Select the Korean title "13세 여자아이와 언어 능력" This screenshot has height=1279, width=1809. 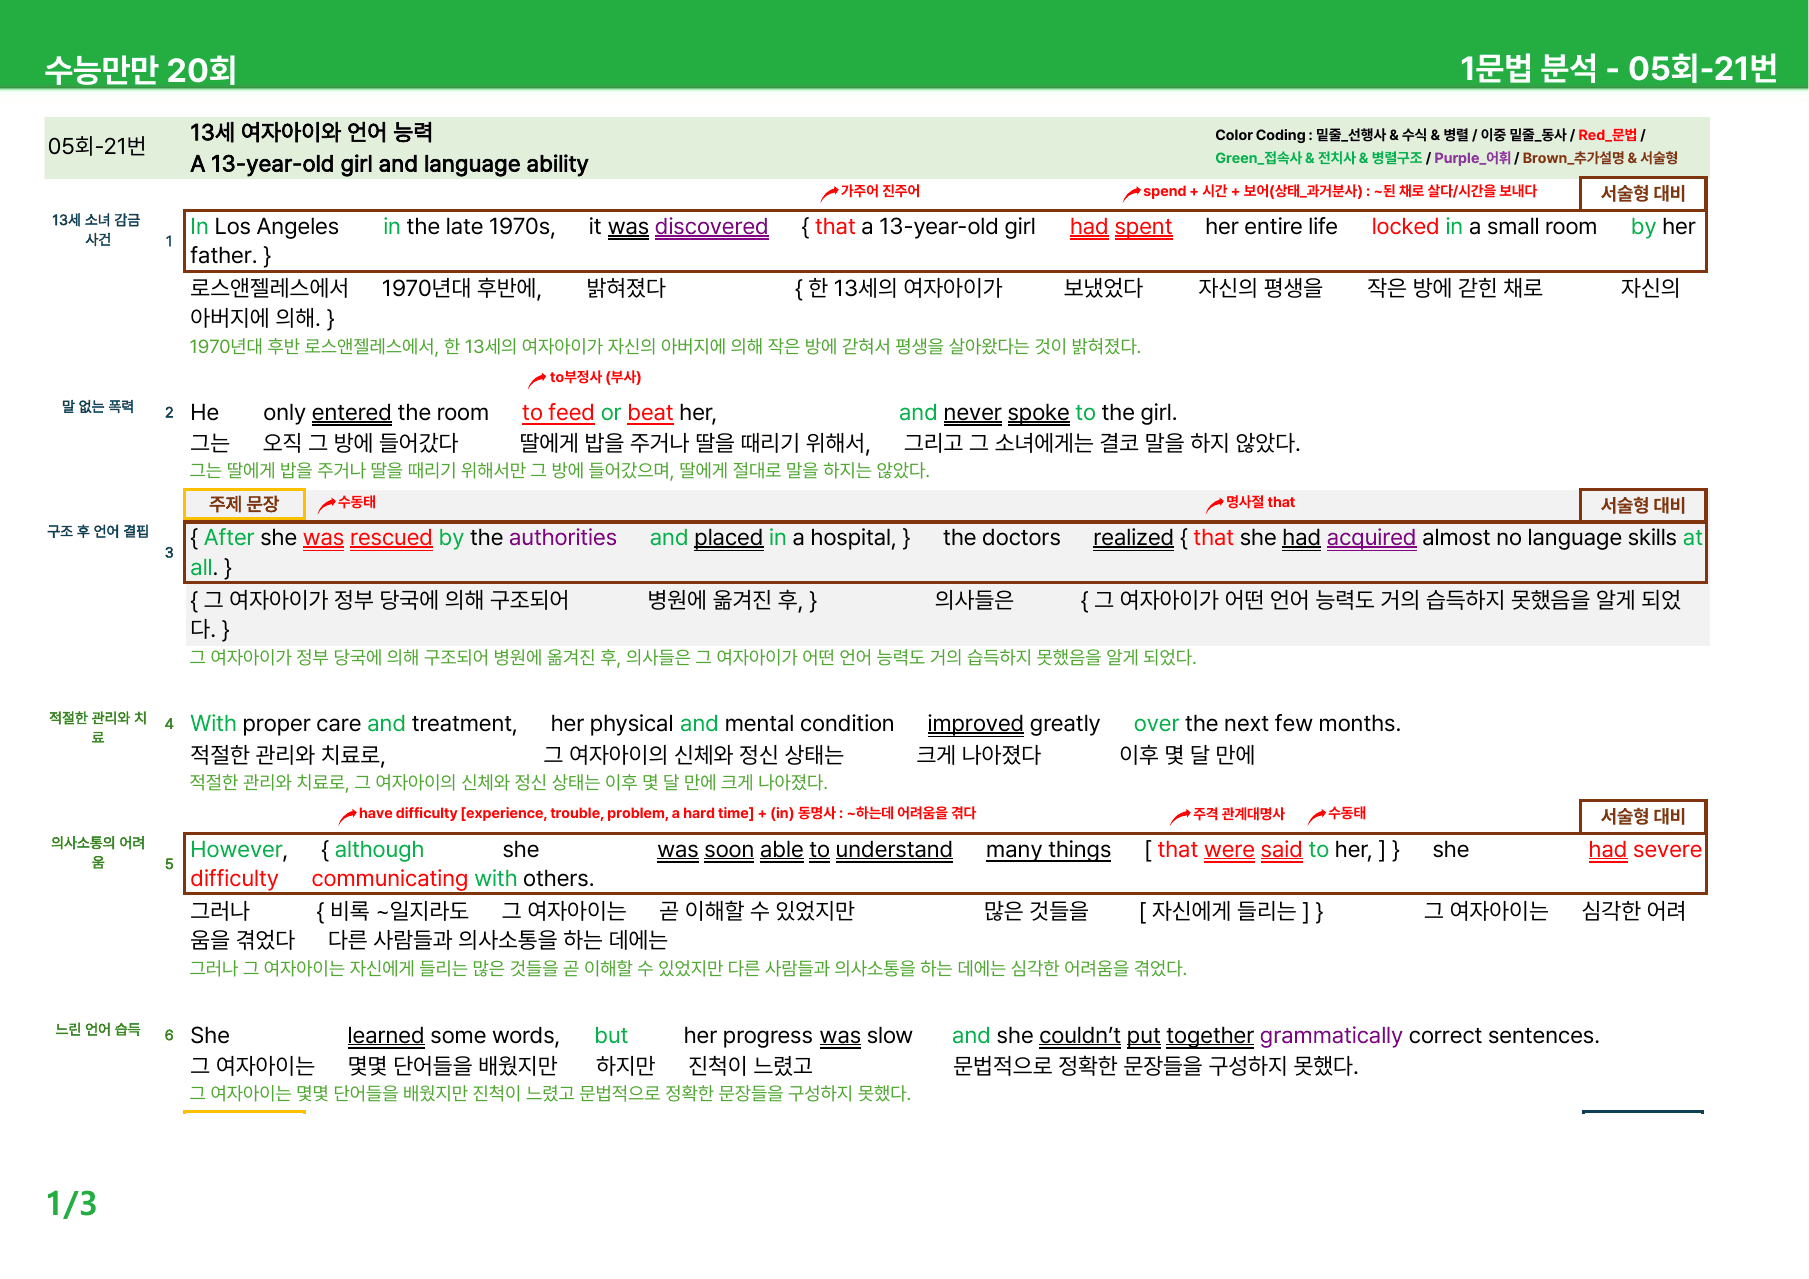coord(311,132)
